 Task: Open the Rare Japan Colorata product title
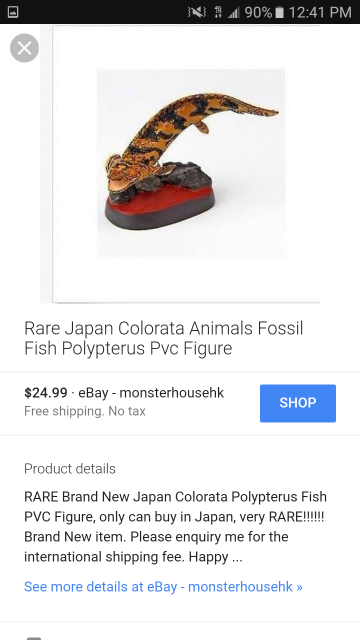pos(164,338)
